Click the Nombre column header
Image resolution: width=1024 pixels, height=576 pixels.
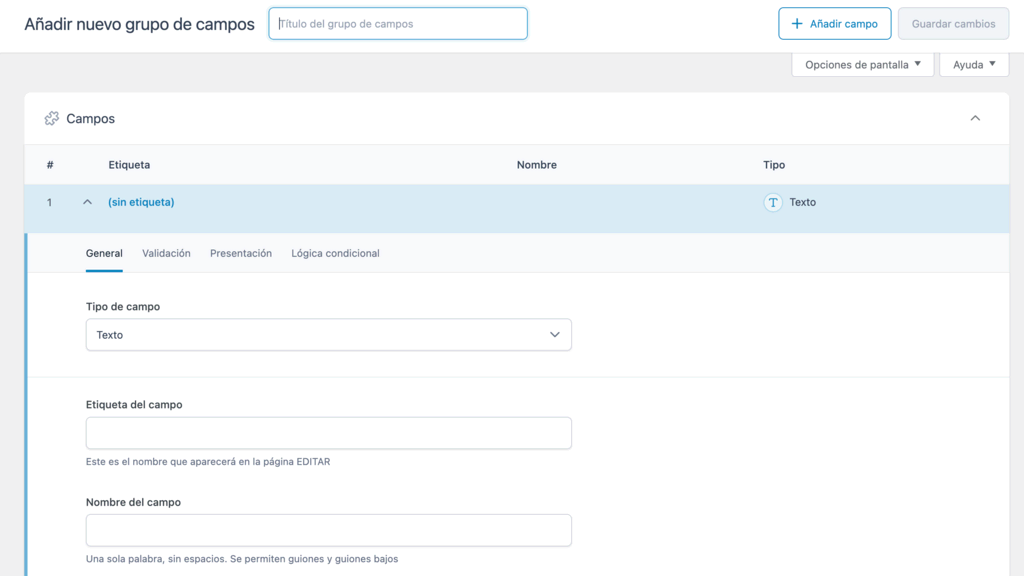(x=536, y=165)
